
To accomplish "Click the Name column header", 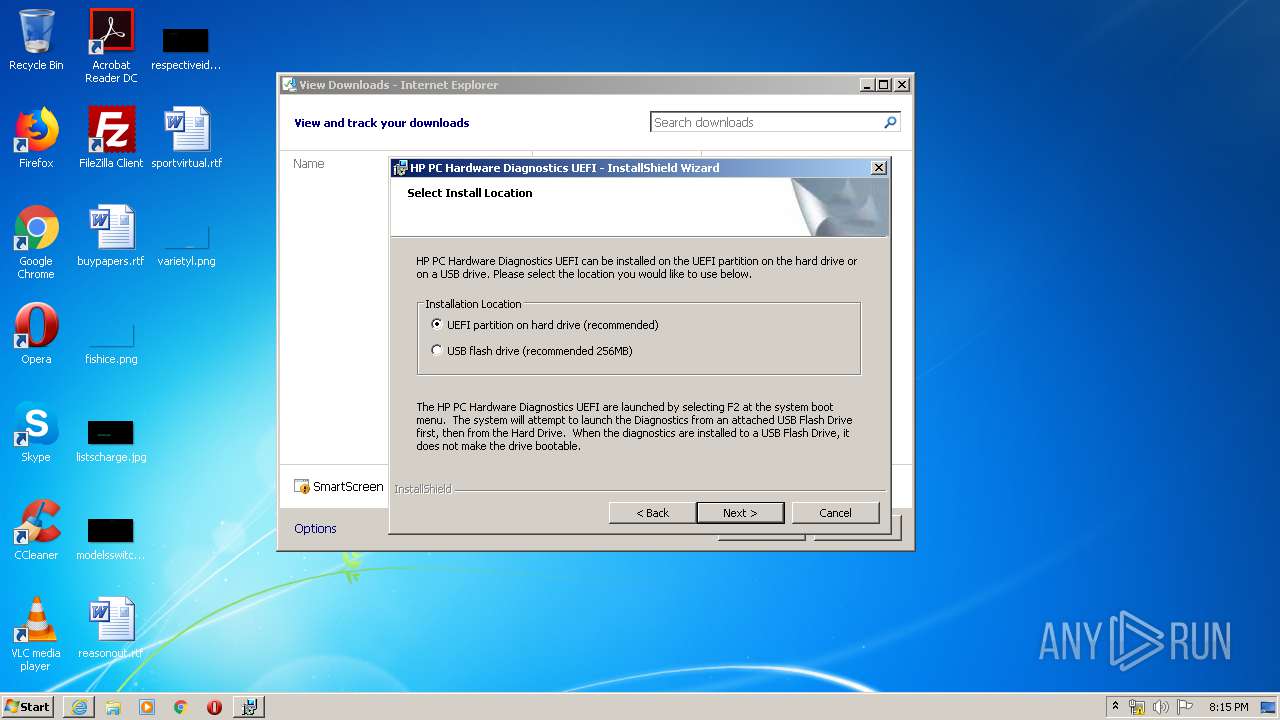I will point(309,163).
